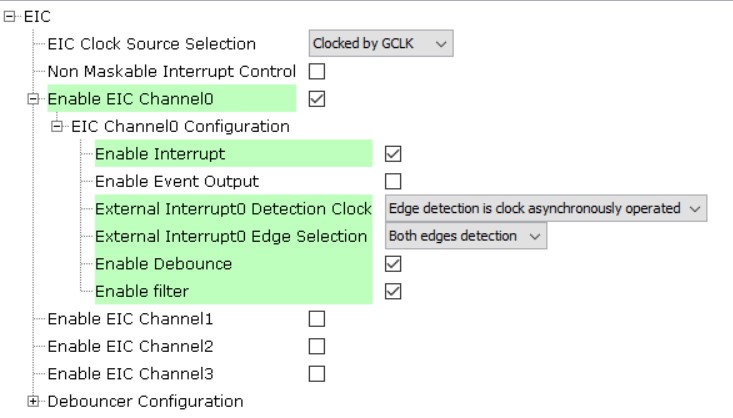The image size is (733, 418).
Task: Collapse EIC Channel0 Configuration section
Action: tap(57, 127)
